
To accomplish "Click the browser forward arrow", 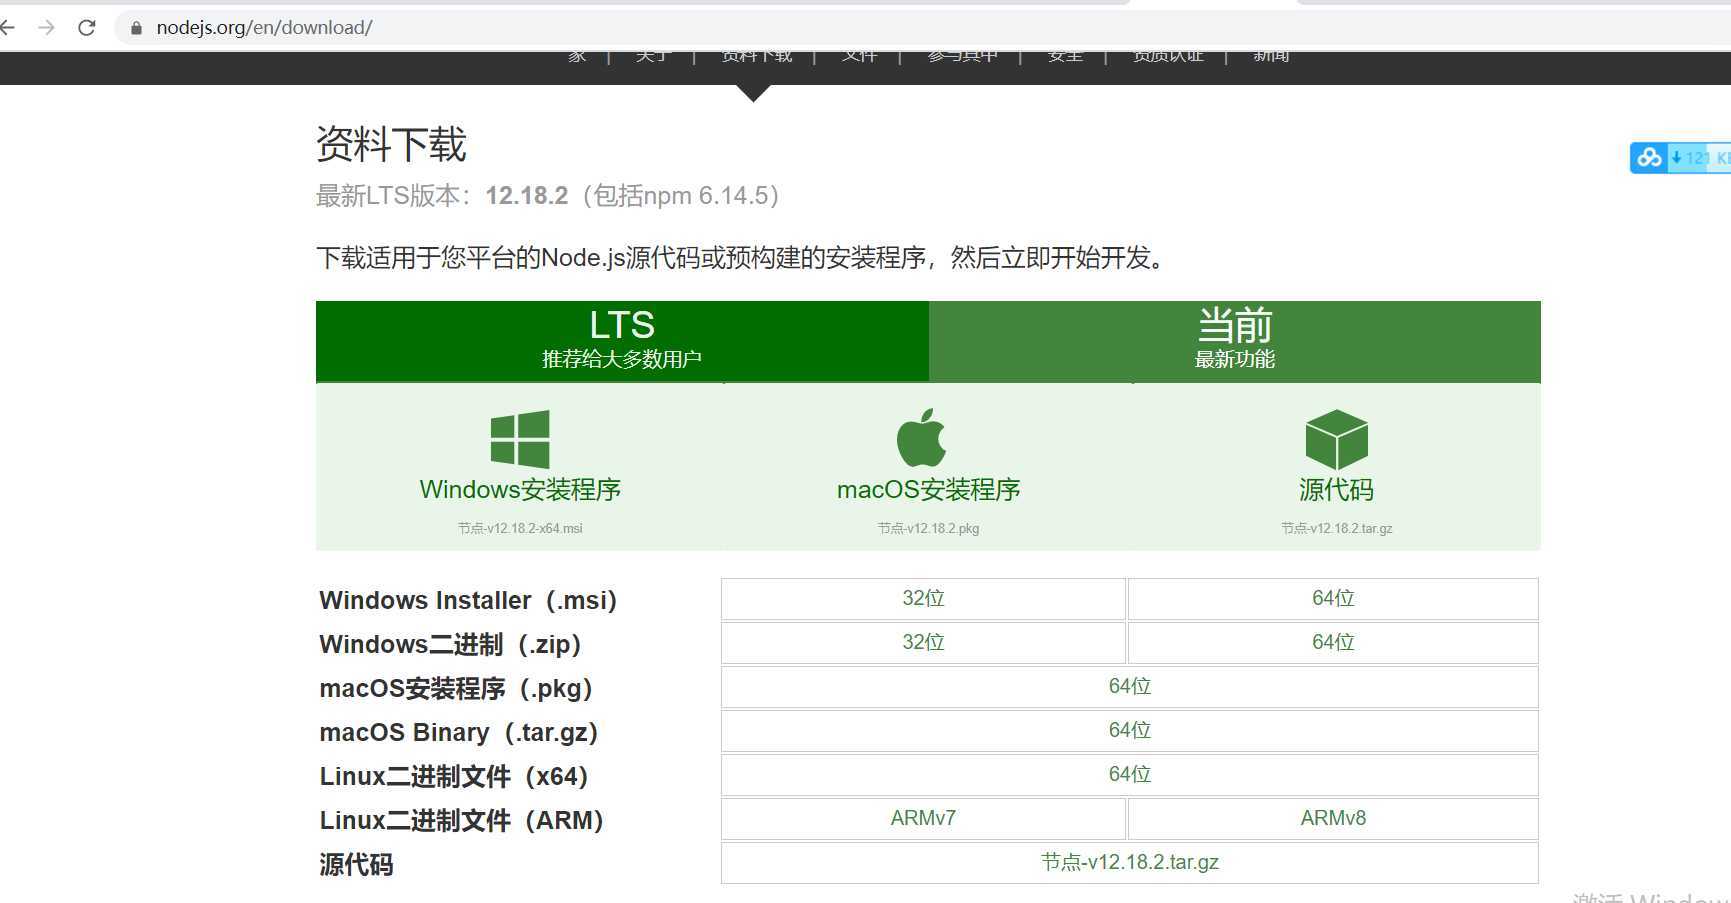I will point(46,27).
